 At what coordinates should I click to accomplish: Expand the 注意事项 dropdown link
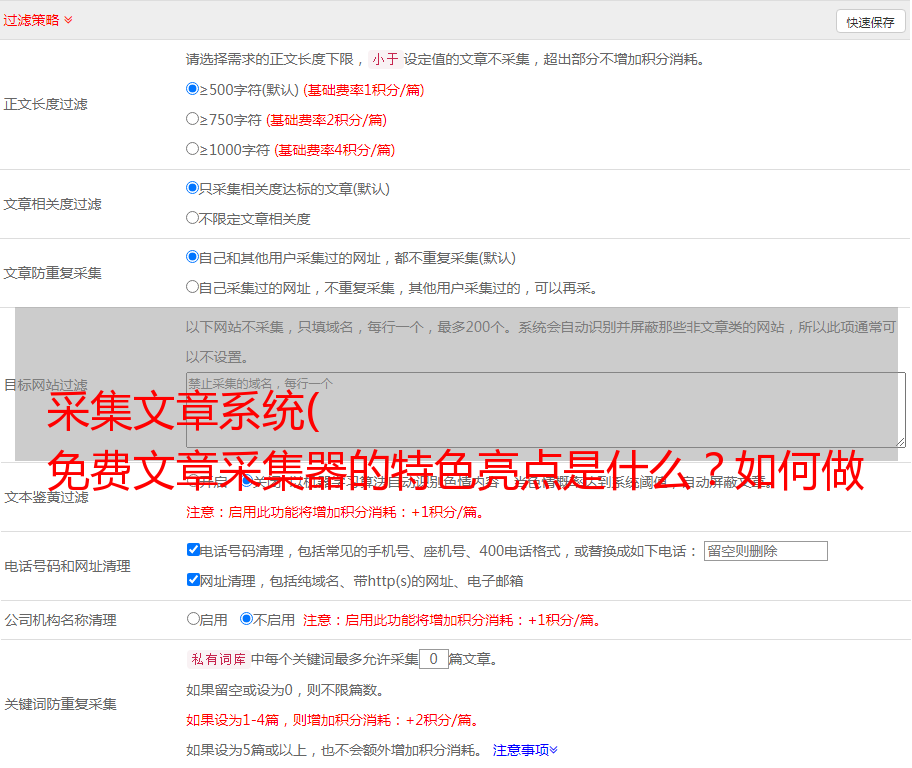[525, 749]
